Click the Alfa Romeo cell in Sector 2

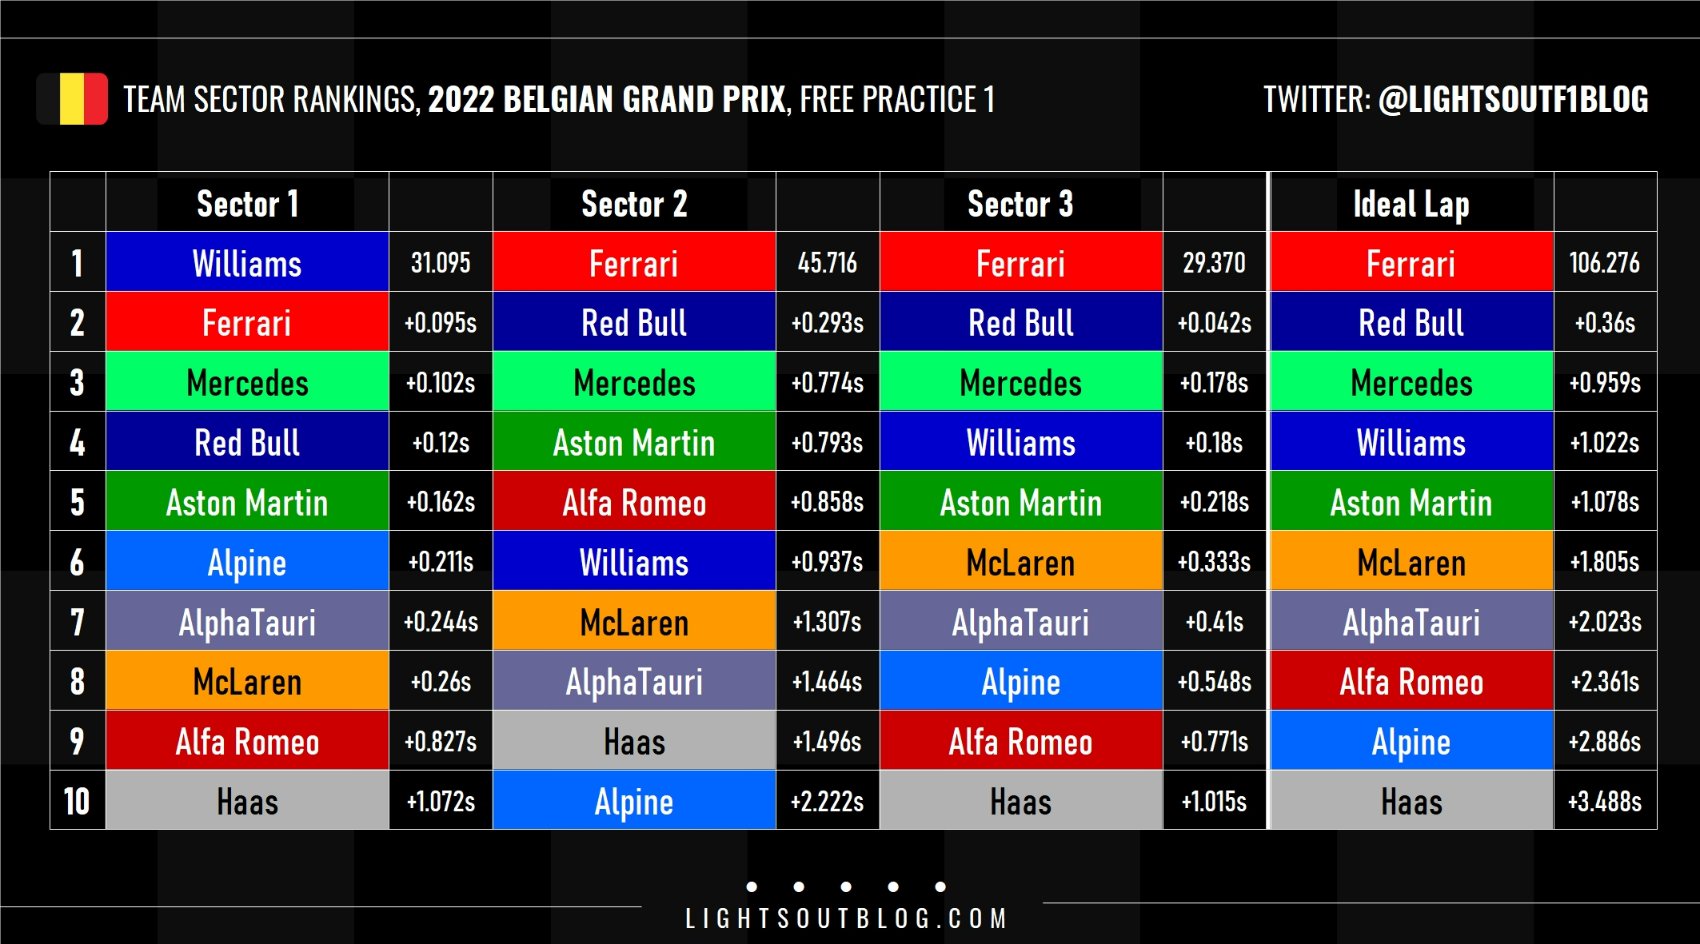coord(634,502)
